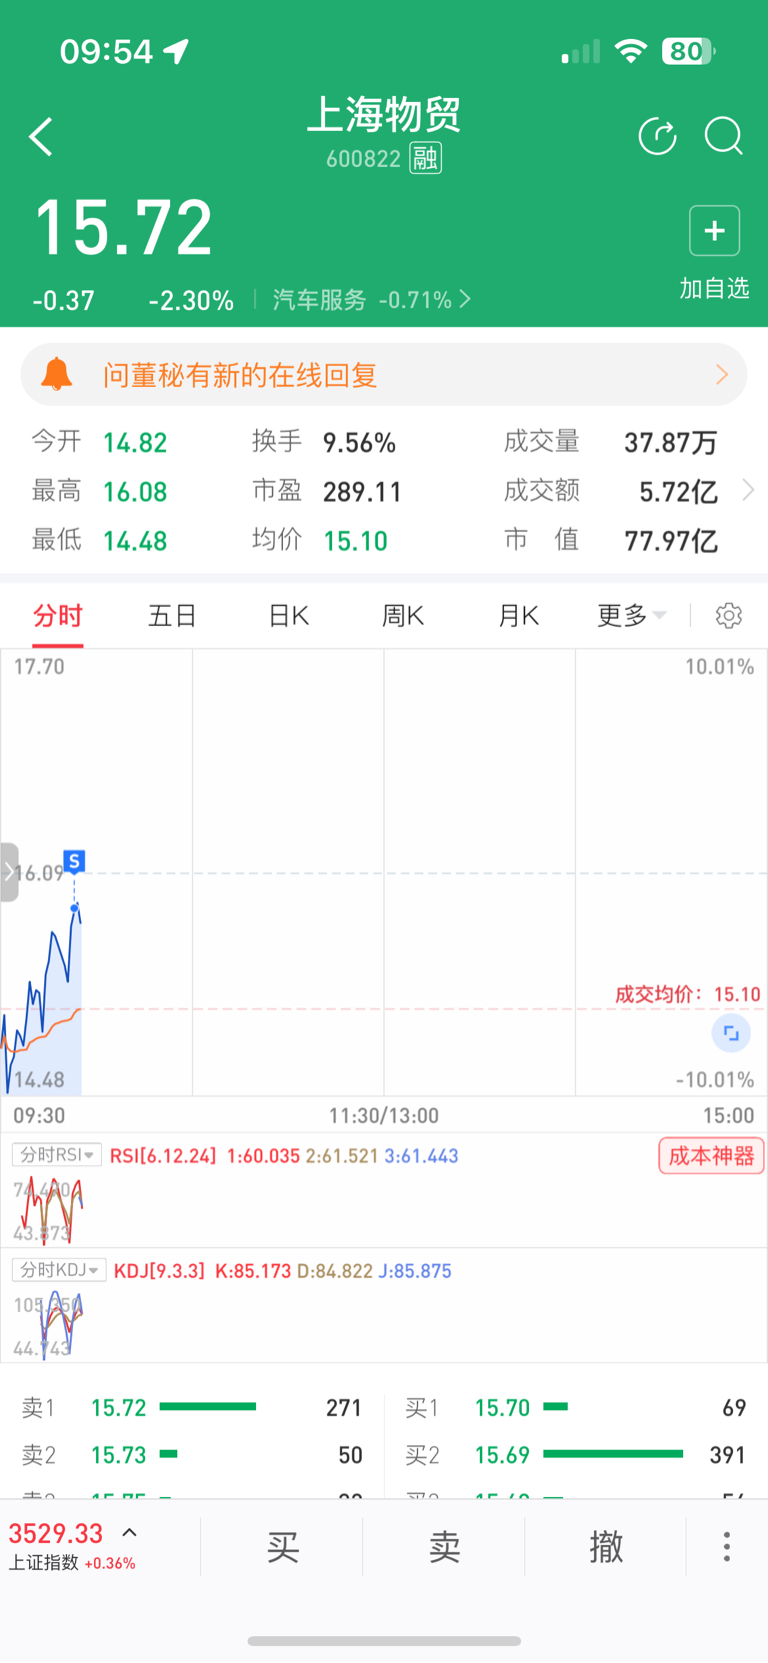Viewport: 768px width, 1663px height.
Task: Select 卖2 price 15.73 row
Action: [192, 1455]
